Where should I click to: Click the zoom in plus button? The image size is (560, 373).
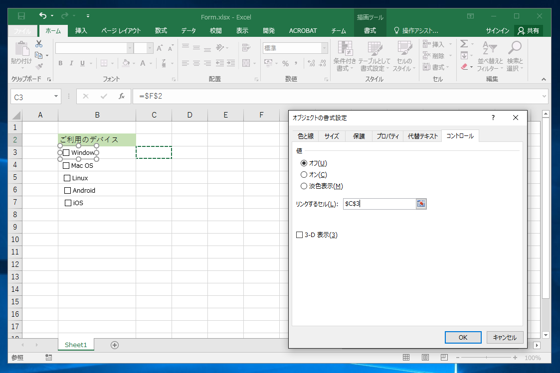click(515, 357)
